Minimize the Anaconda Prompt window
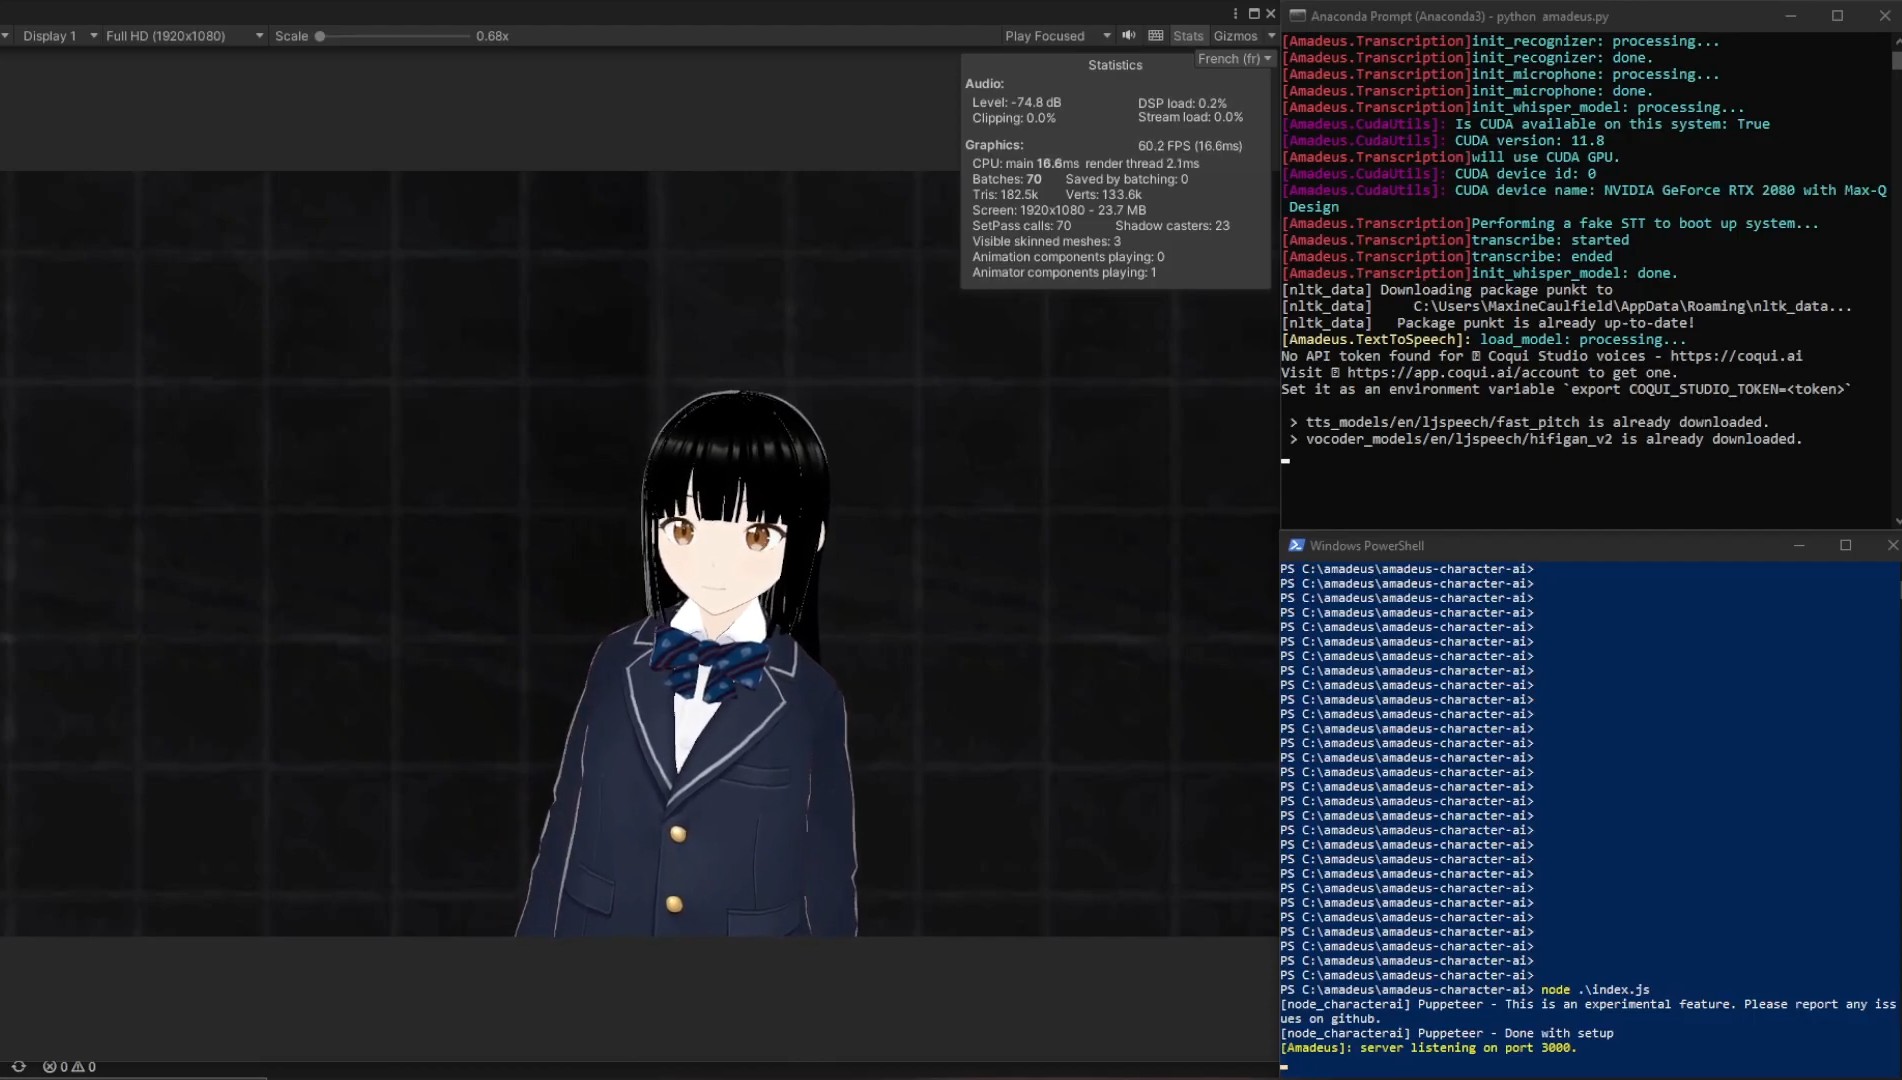Screen dimensions: 1902x1080 [x=1791, y=16]
